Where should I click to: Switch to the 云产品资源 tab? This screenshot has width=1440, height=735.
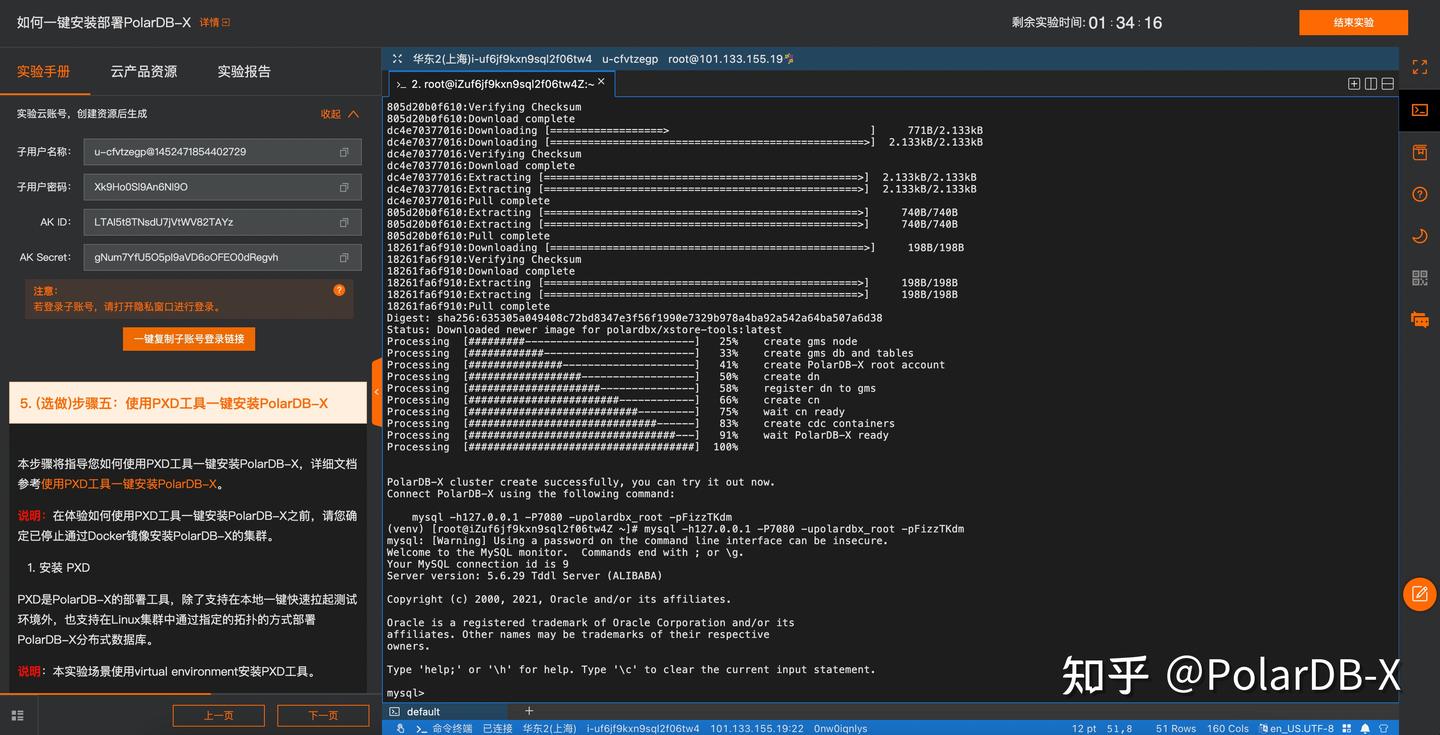tap(144, 72)
